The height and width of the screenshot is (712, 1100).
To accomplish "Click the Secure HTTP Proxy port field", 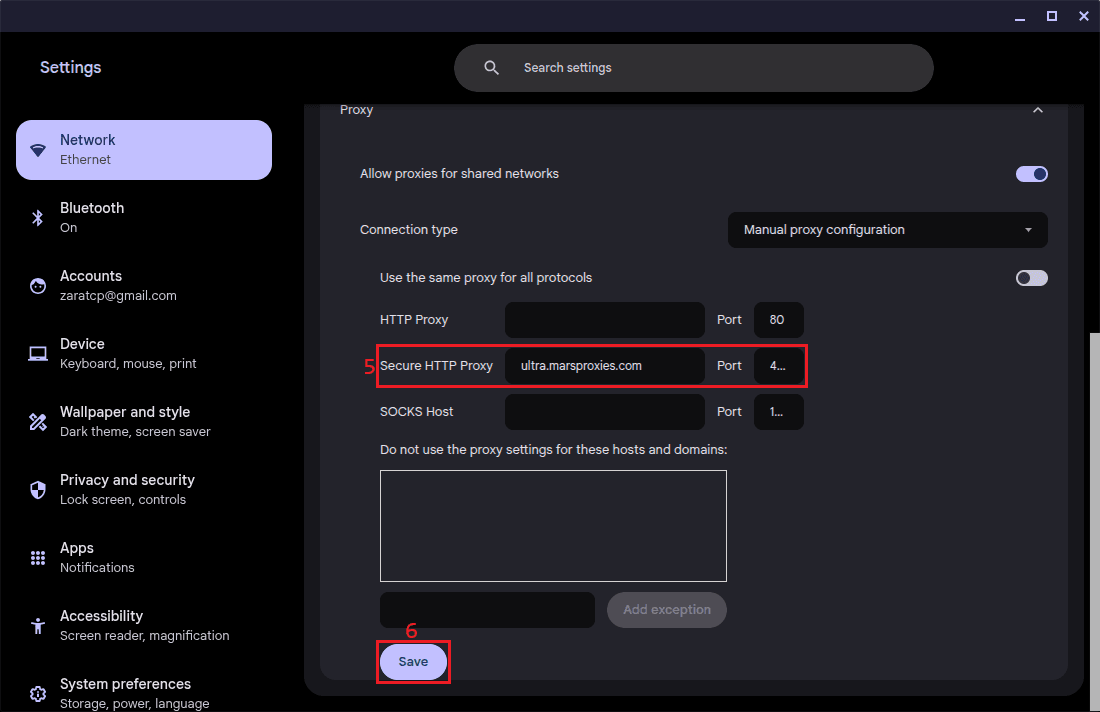I will point(778,366).
